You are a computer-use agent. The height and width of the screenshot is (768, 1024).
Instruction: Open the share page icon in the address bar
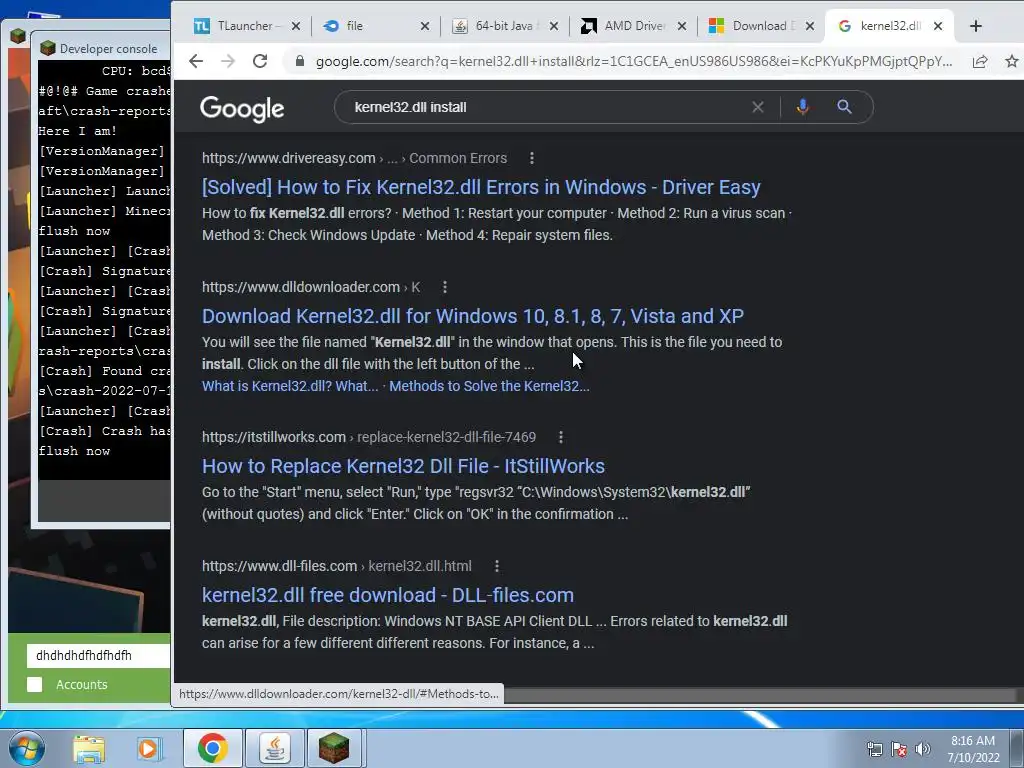coord(980,61)
